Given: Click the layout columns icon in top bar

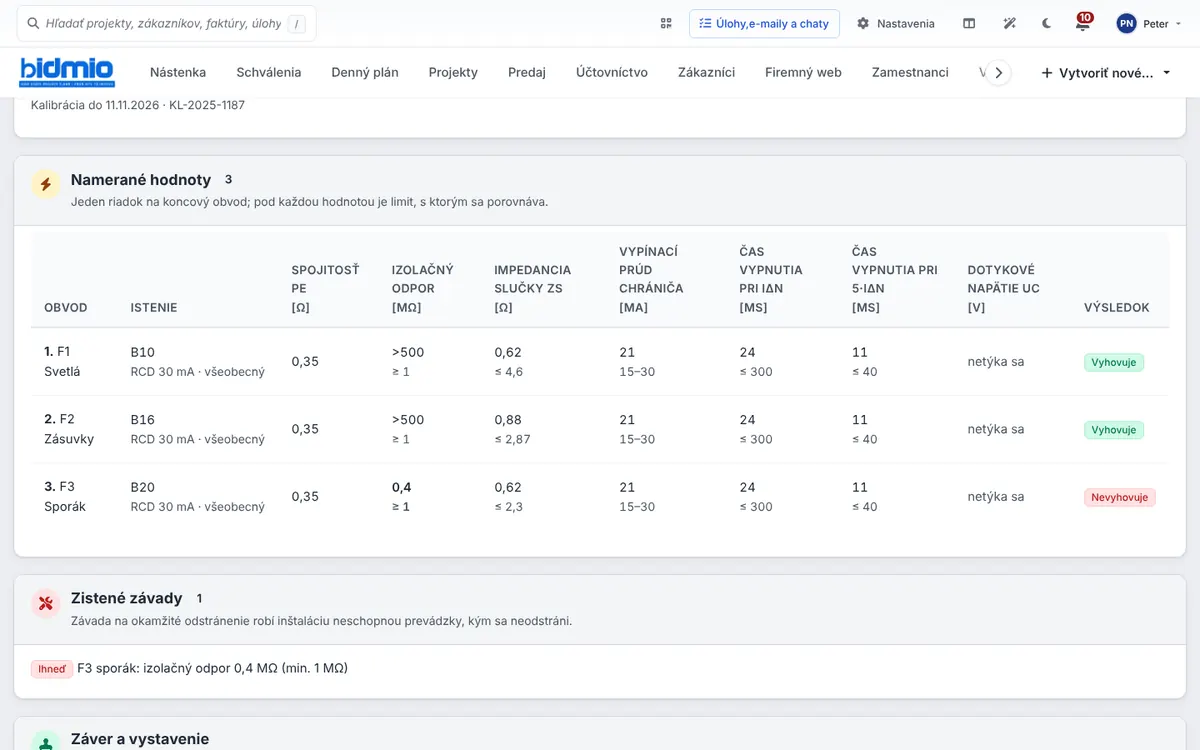Looking at the screenshot, I should 969,23.
